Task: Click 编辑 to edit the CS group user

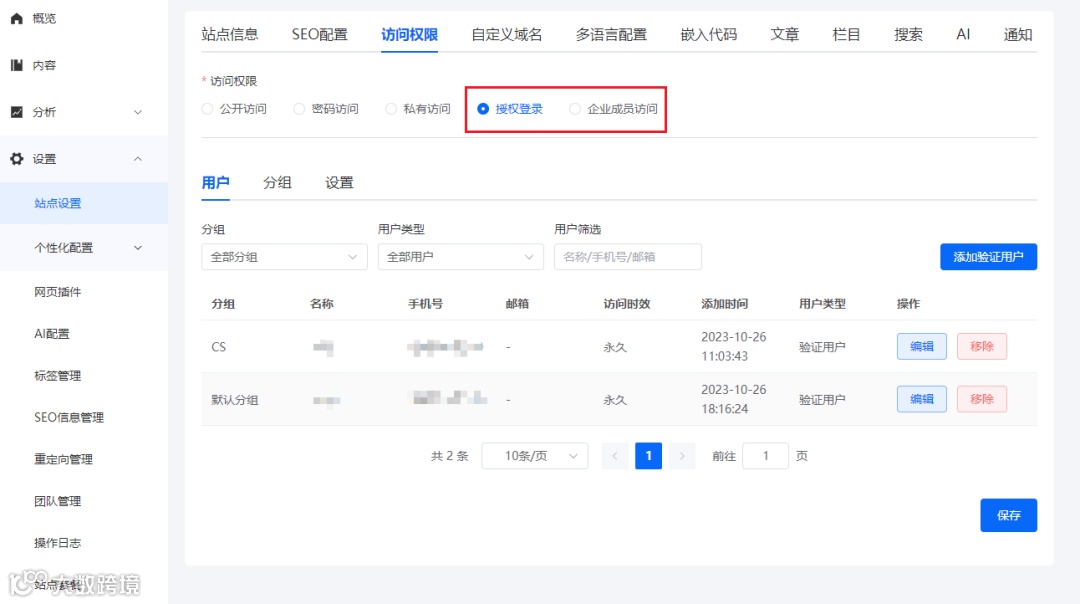Action: click(x=920, y=346)
